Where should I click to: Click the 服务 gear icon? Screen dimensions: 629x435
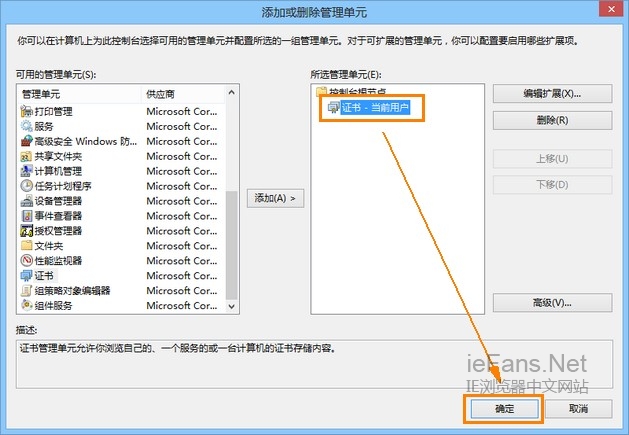click(x=26, y=126)
